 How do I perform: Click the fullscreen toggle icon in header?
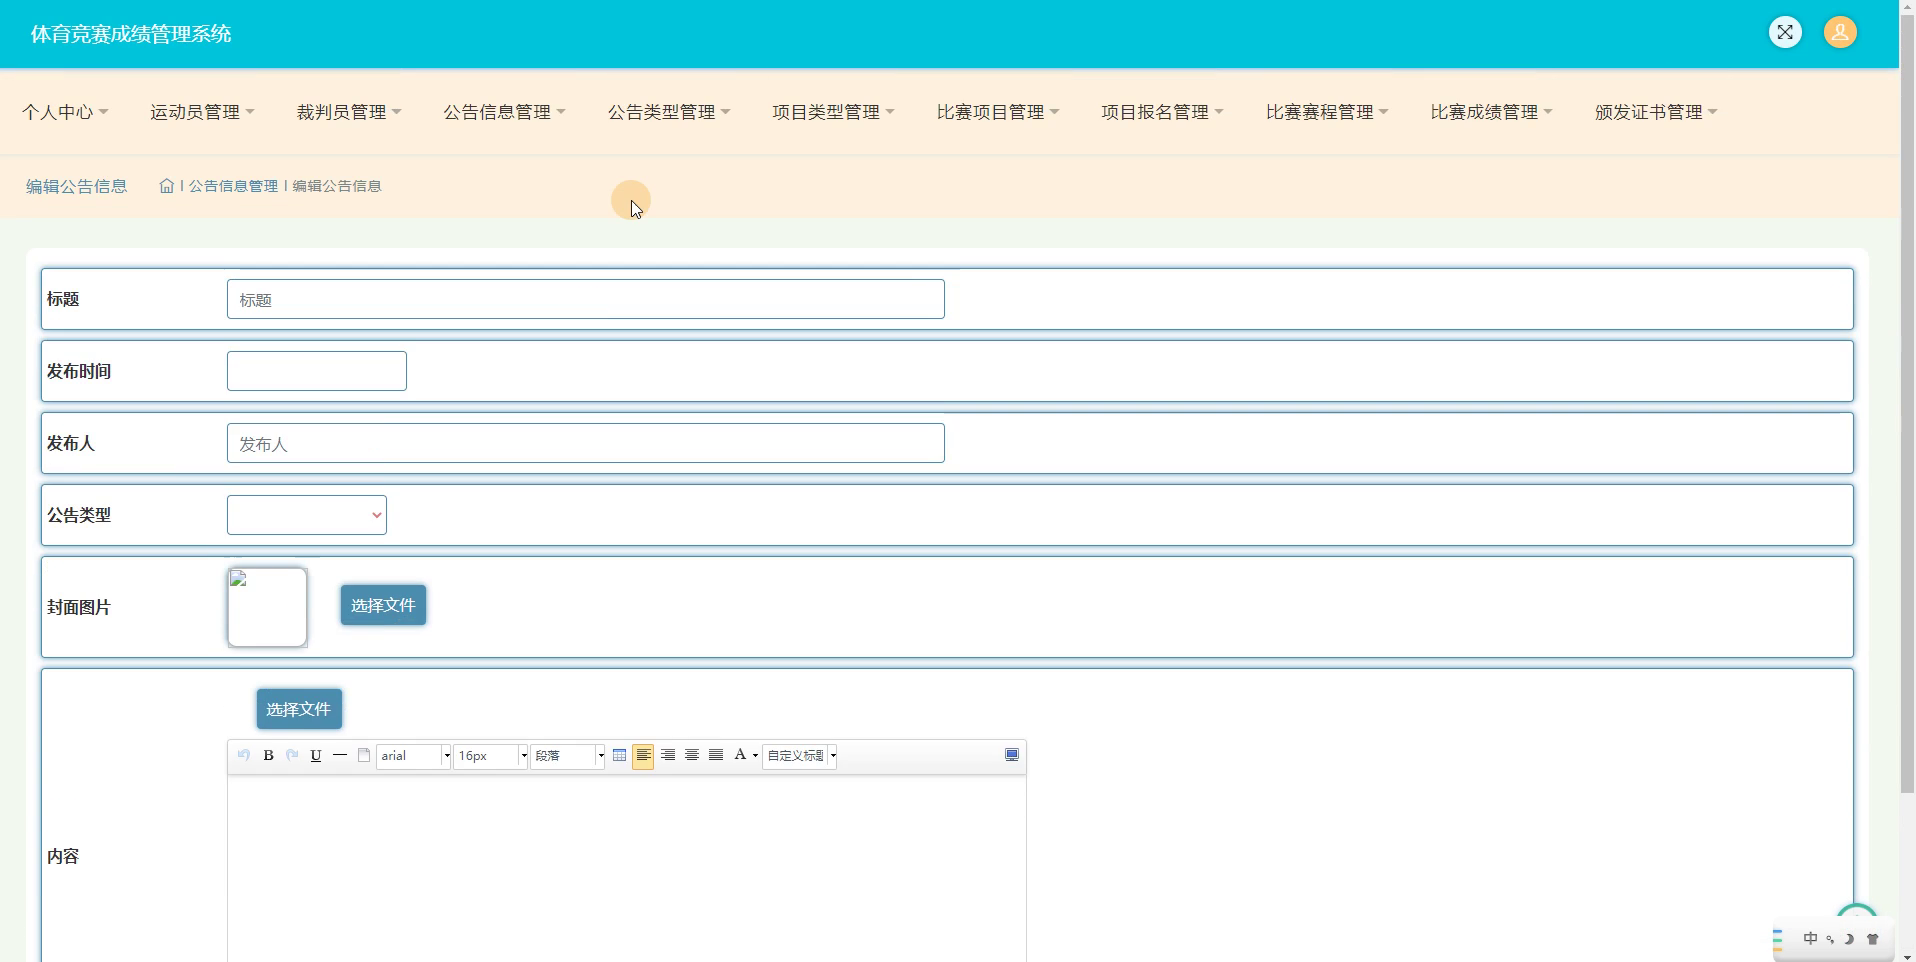[1785, 33]
